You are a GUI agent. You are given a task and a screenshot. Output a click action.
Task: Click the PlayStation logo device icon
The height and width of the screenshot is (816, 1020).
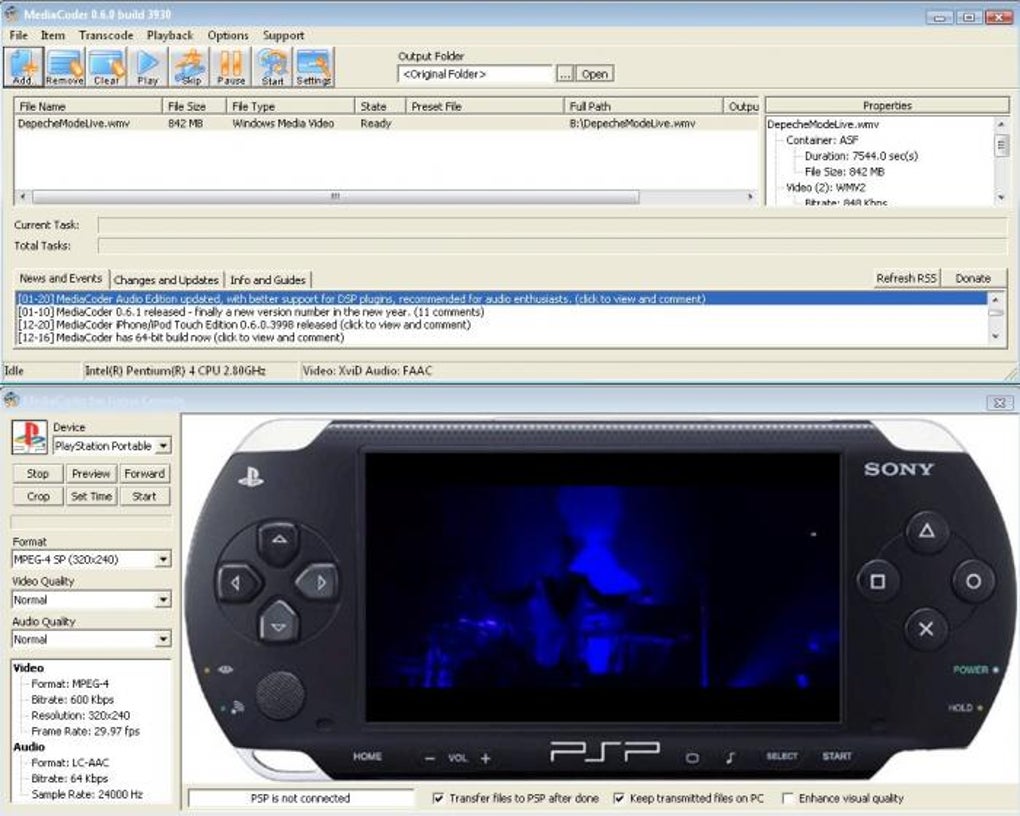pos(29,437)
